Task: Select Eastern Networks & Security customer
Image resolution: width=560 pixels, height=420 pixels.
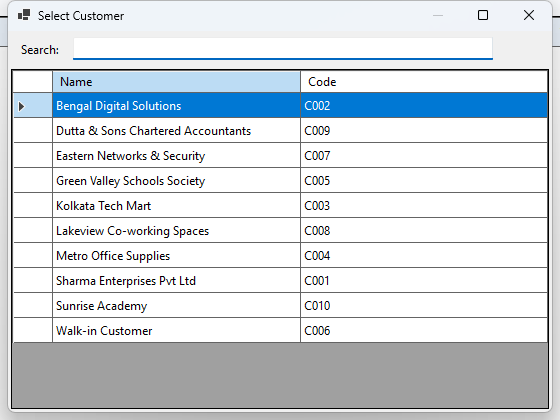Action: tap(176, 156)
